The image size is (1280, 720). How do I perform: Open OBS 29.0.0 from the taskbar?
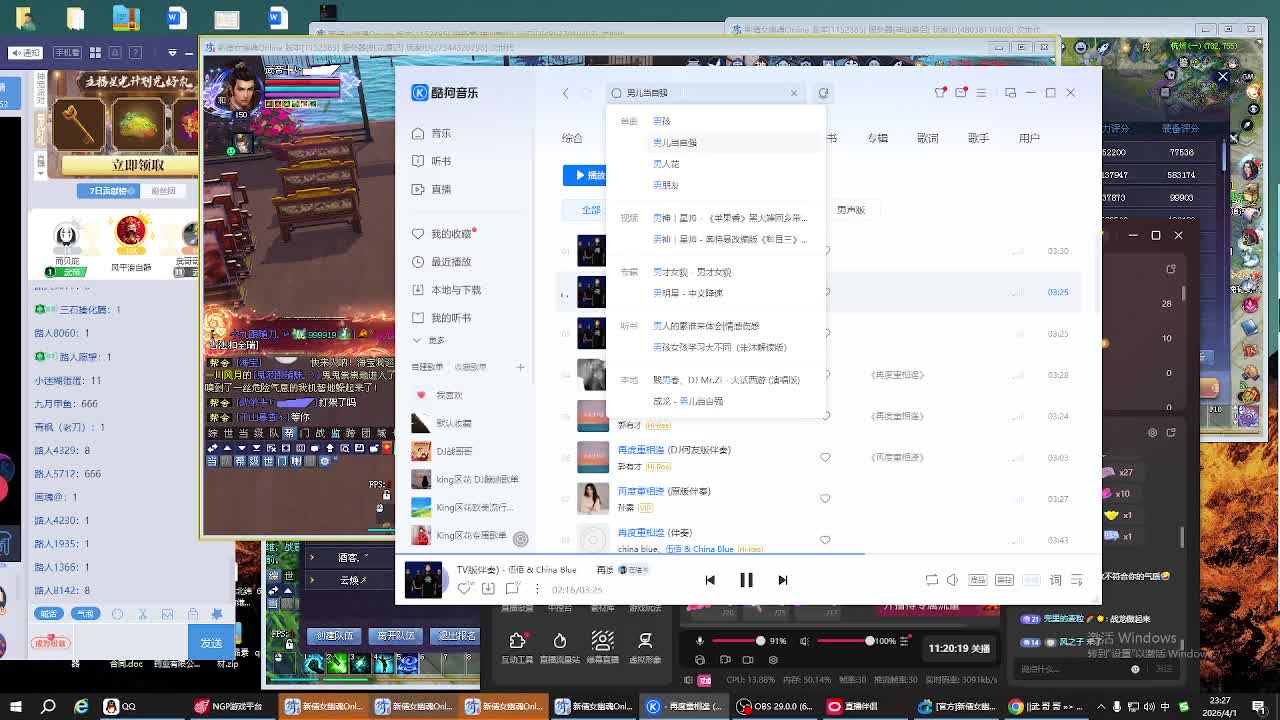click(x=776, y=707)
